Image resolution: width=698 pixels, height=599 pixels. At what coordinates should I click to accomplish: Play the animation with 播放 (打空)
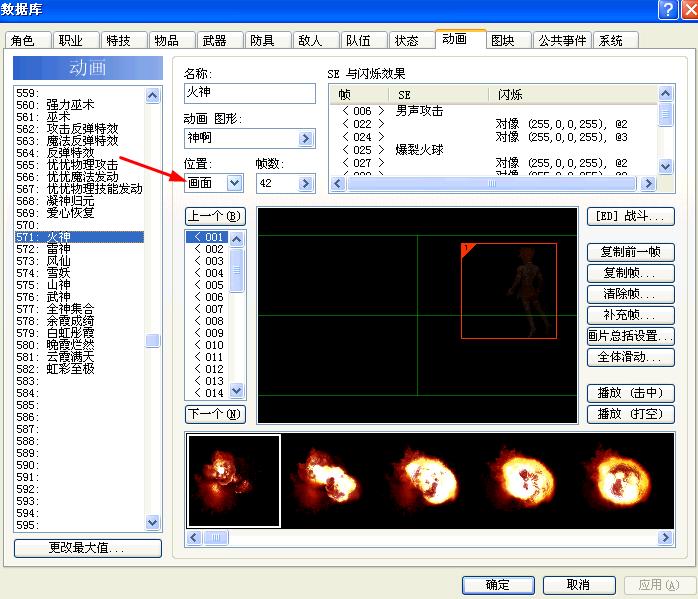pyautogui.click(x=631, y=414)
